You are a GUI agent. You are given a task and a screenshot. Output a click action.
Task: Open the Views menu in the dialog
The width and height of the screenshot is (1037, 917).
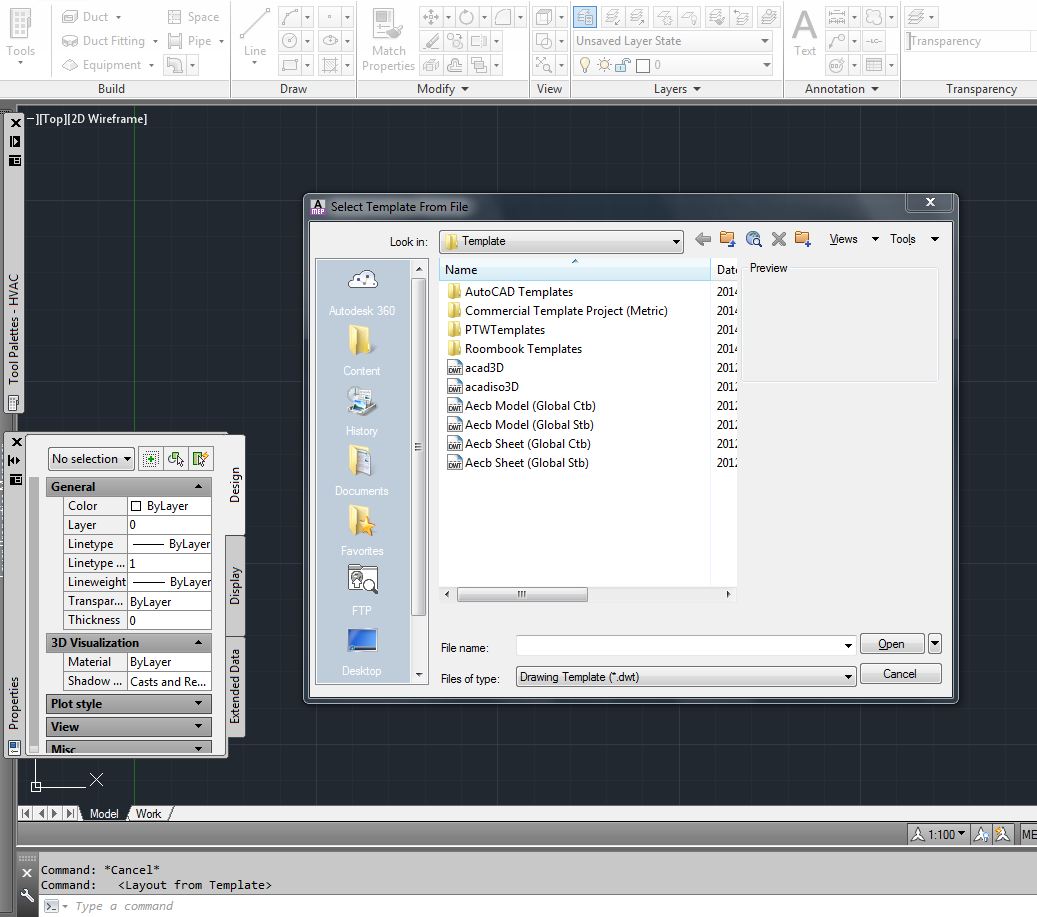[854, 239]
